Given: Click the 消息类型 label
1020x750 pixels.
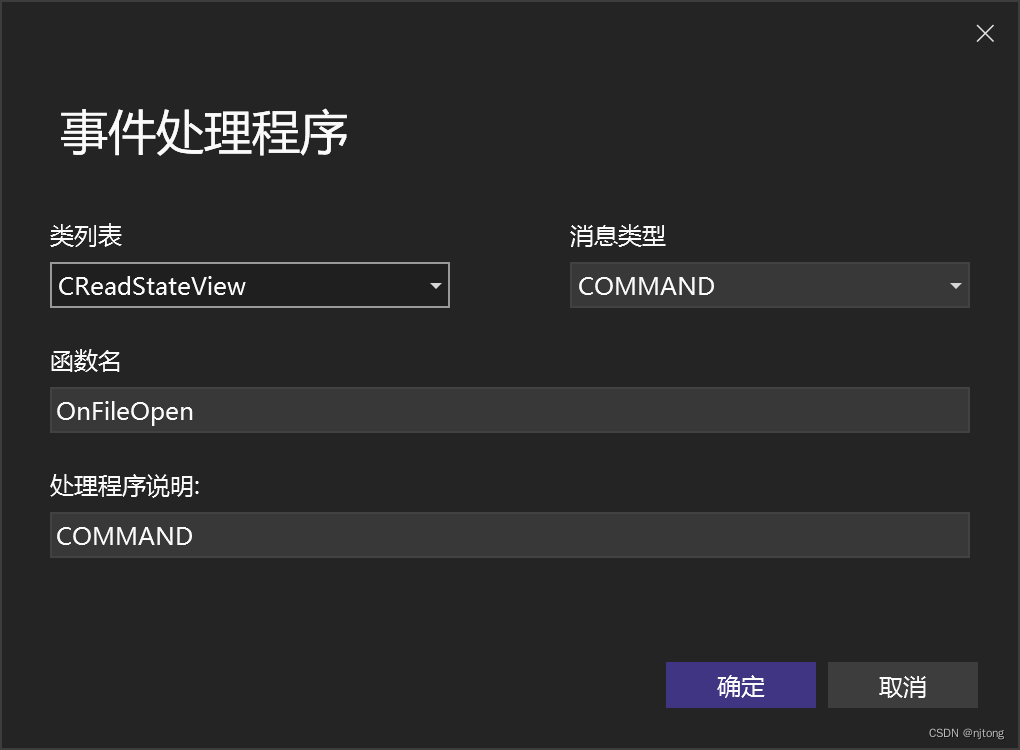Looking at the screenshot, I should 617,235.
